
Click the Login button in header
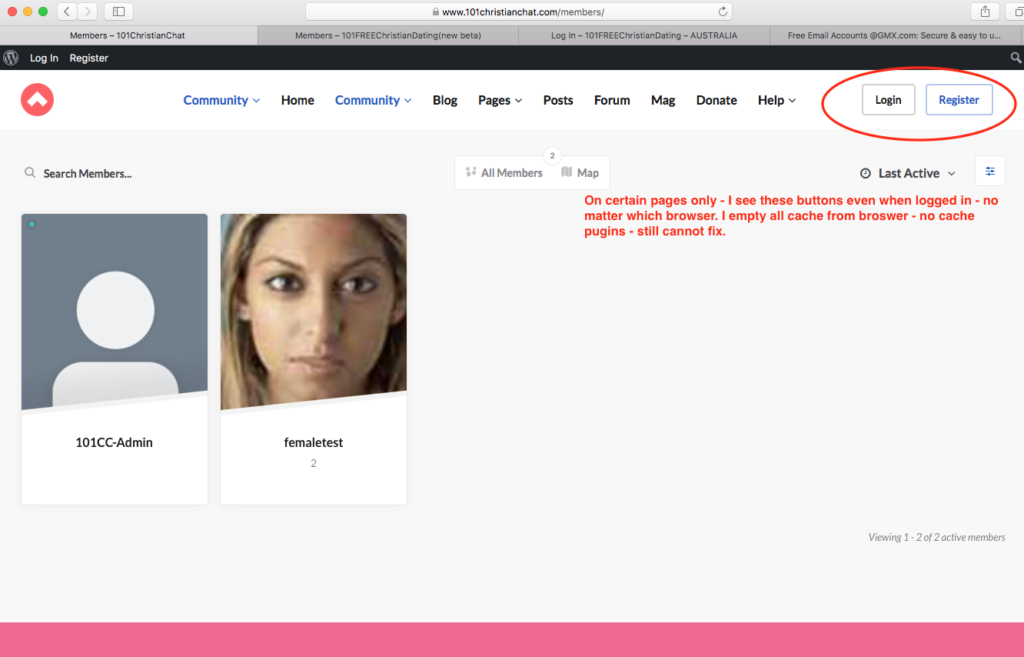coord(888,100)
